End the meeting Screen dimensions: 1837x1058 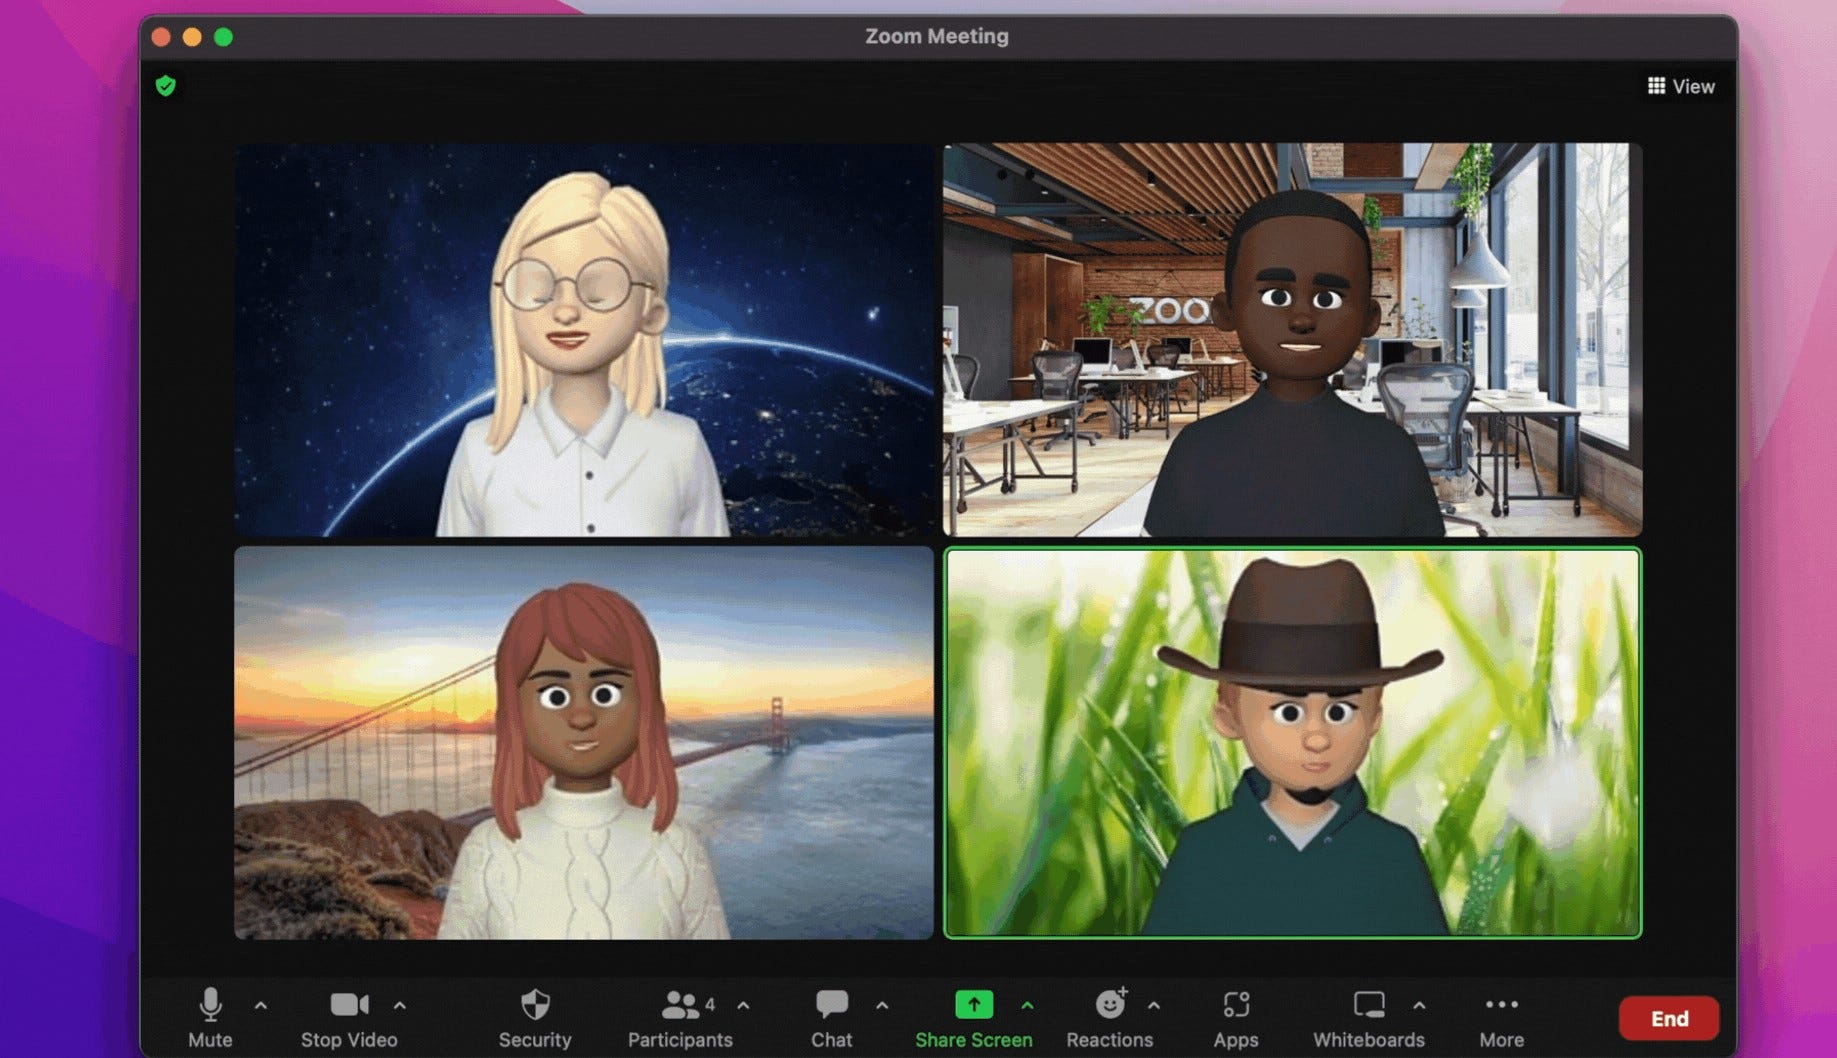[x=1669, y=1018]
